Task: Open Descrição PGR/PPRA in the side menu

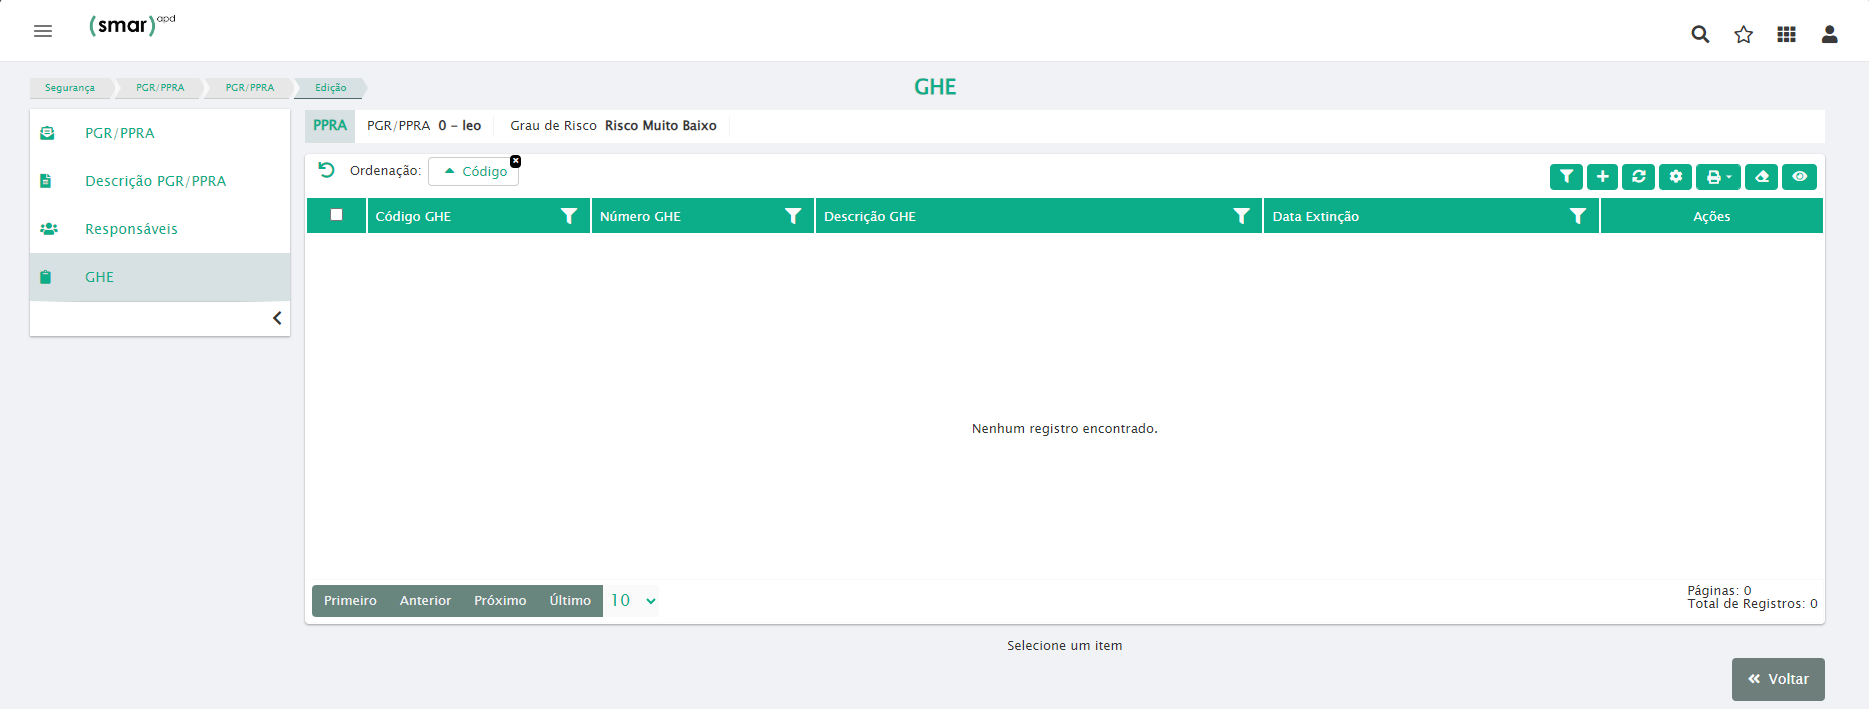Action: pos(155,181)
